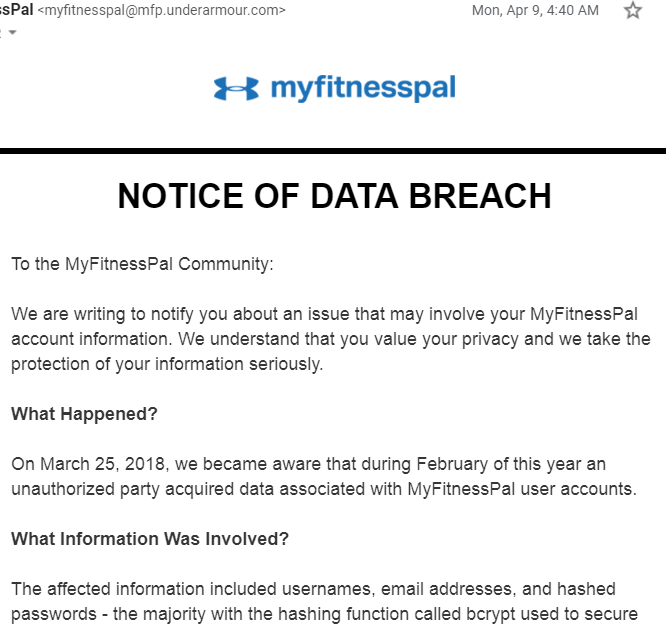Click the Under Armour logo icon
The image size is (666, 624).
(x=236, y=88)
